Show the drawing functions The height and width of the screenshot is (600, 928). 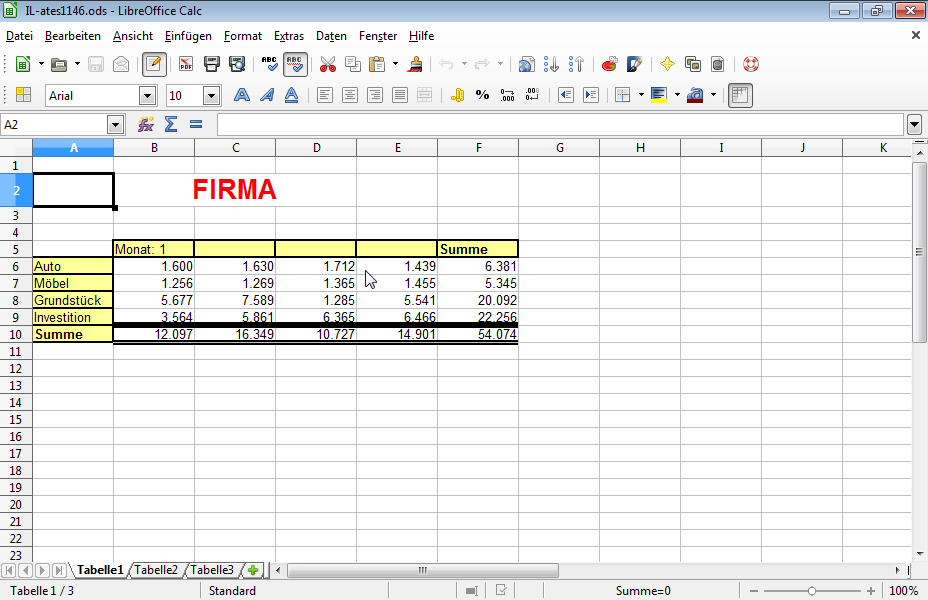point(634,64)
